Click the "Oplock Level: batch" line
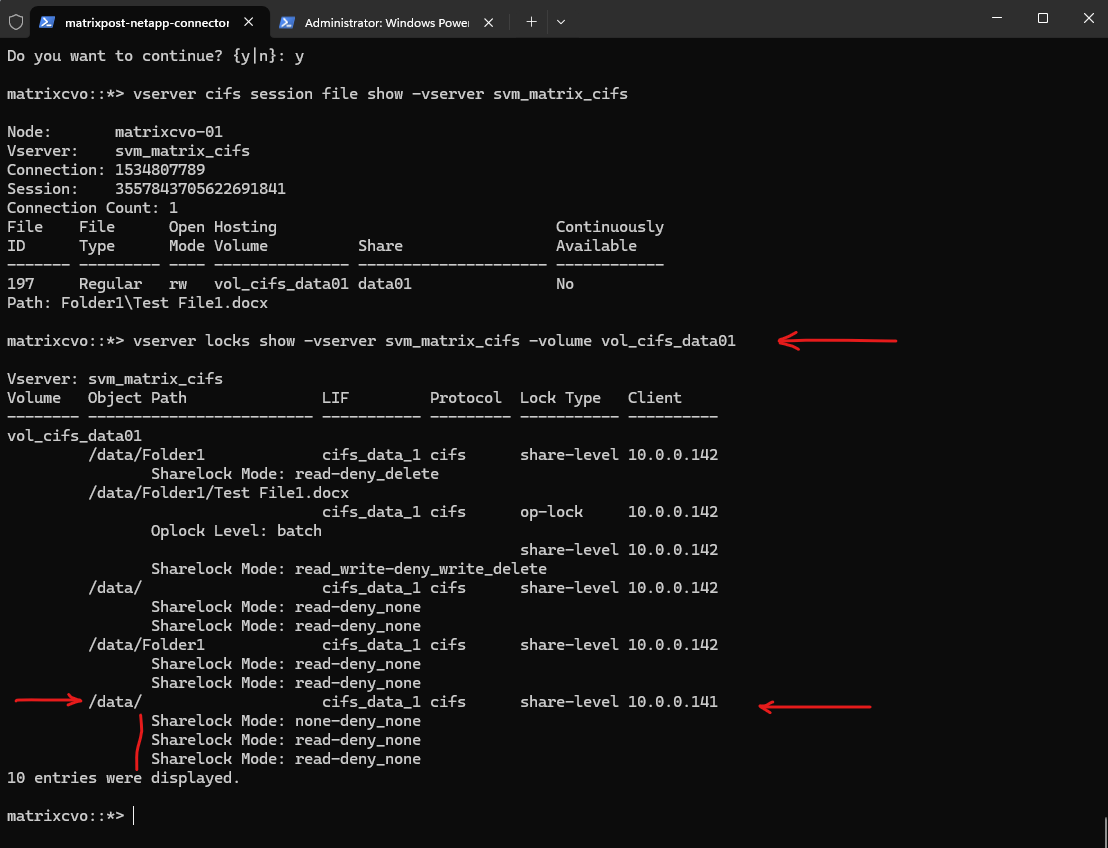The image size is (1108, 848). (236, 531)
